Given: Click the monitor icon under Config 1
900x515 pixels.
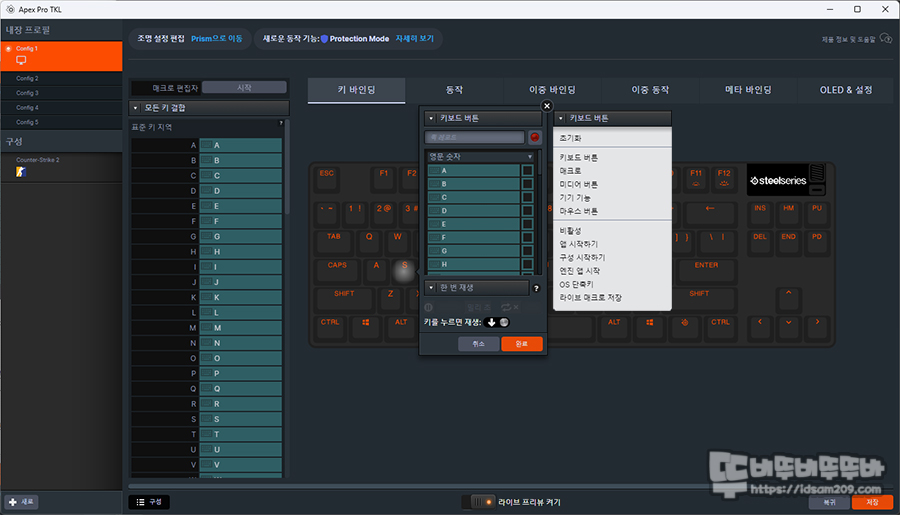Looking at the screenshot, I should click(x=21, y=60).
